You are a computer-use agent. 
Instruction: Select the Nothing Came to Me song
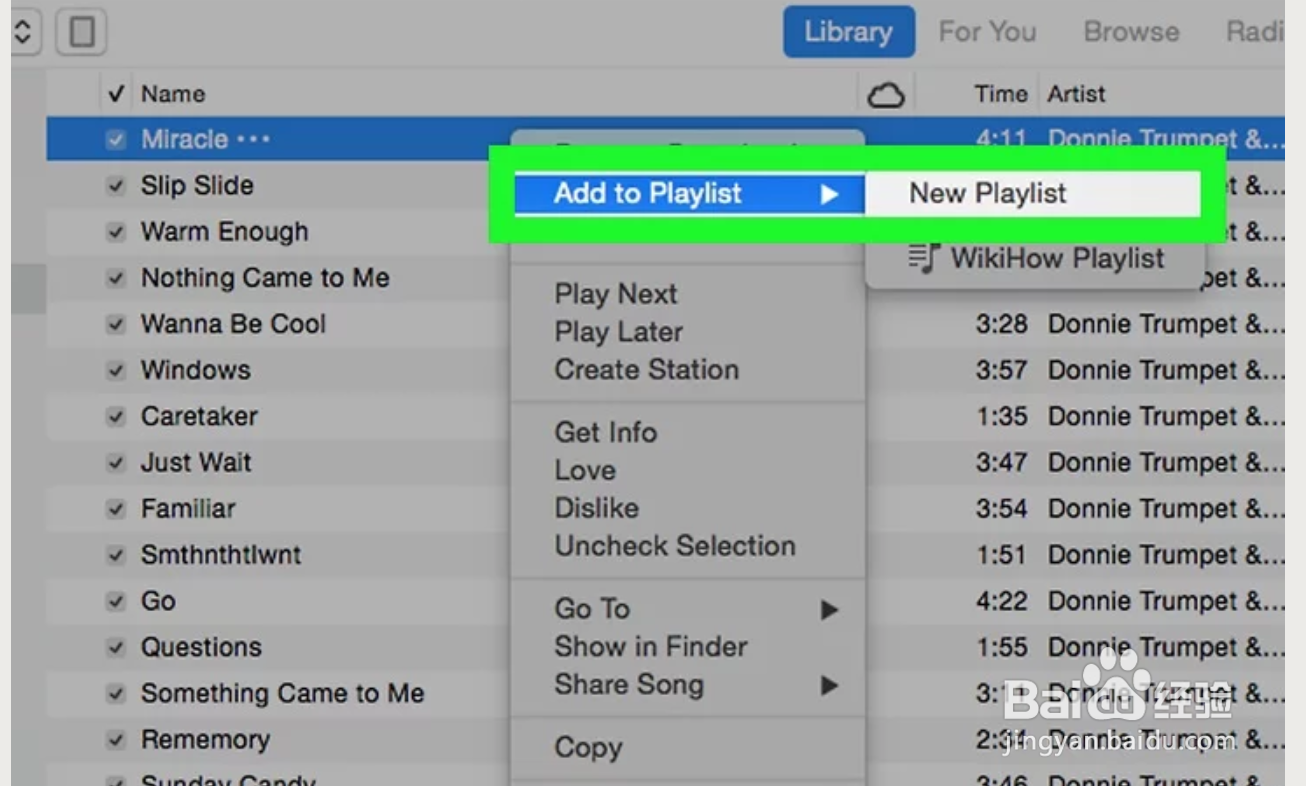point(265,278)
